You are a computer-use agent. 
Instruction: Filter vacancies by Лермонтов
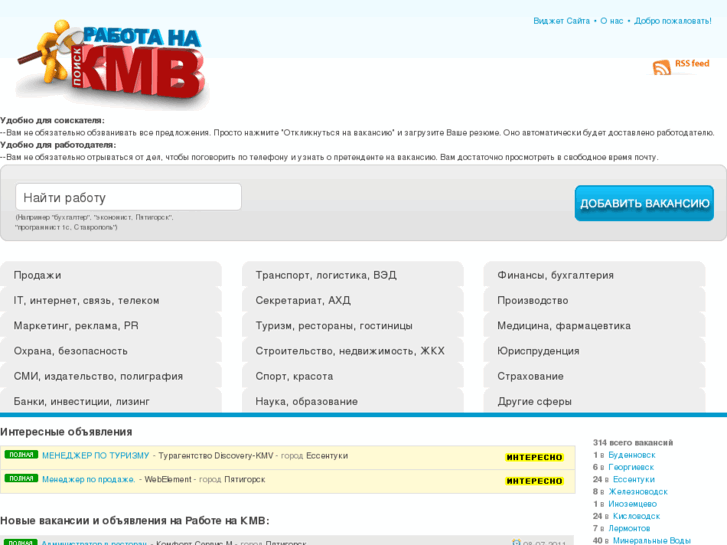(x=629, y=528)
